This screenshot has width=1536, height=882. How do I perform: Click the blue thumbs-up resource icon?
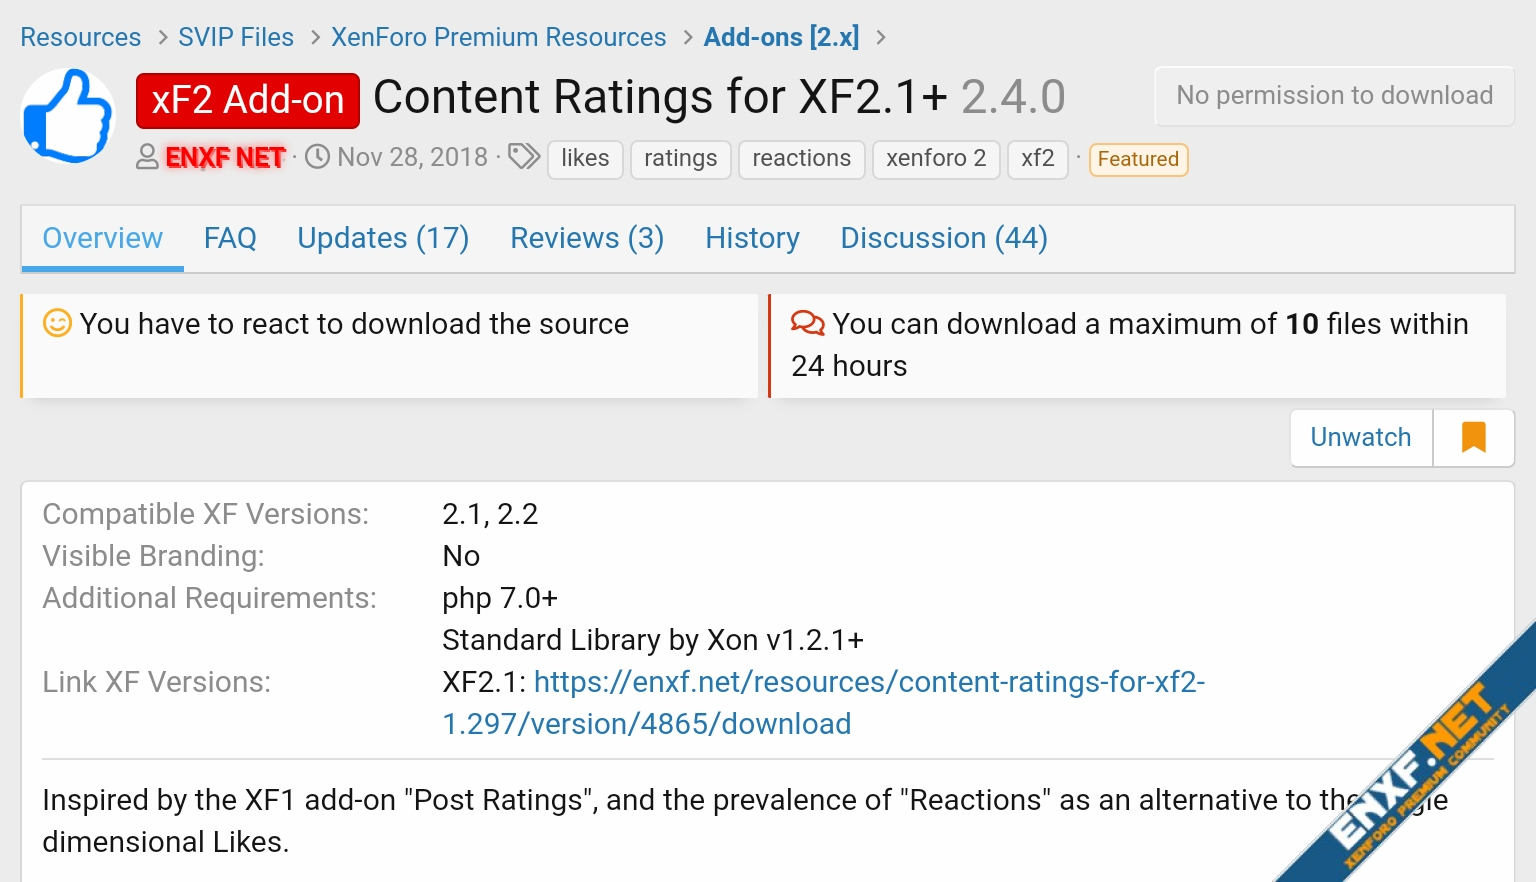coord(68,115)
